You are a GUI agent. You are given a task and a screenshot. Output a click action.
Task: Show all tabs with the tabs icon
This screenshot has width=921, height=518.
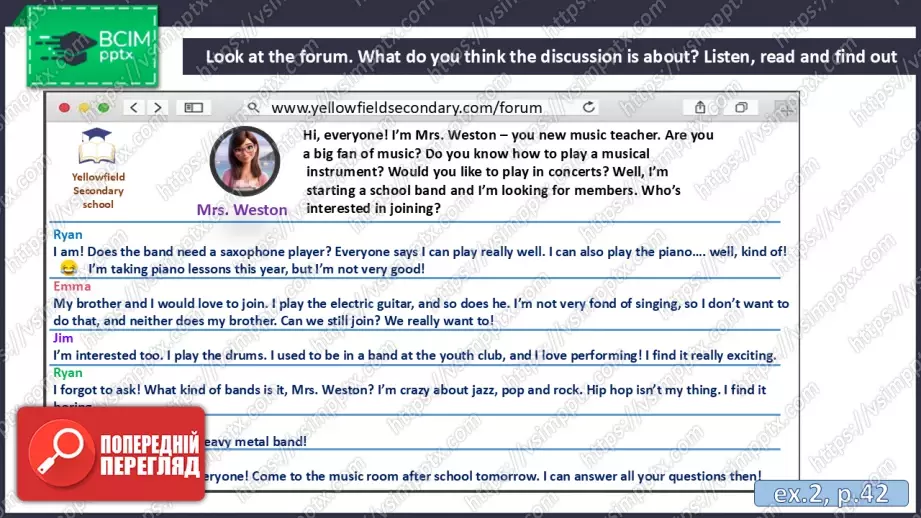click(741, 107)
